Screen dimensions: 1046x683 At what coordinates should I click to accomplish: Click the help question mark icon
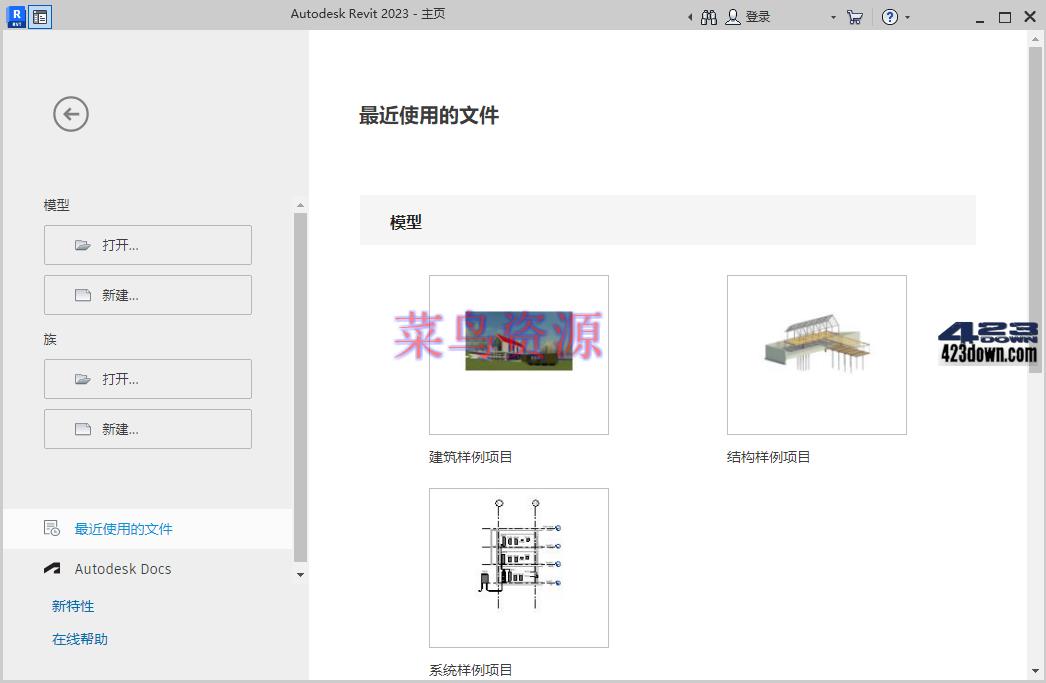(x=889, y=17)
